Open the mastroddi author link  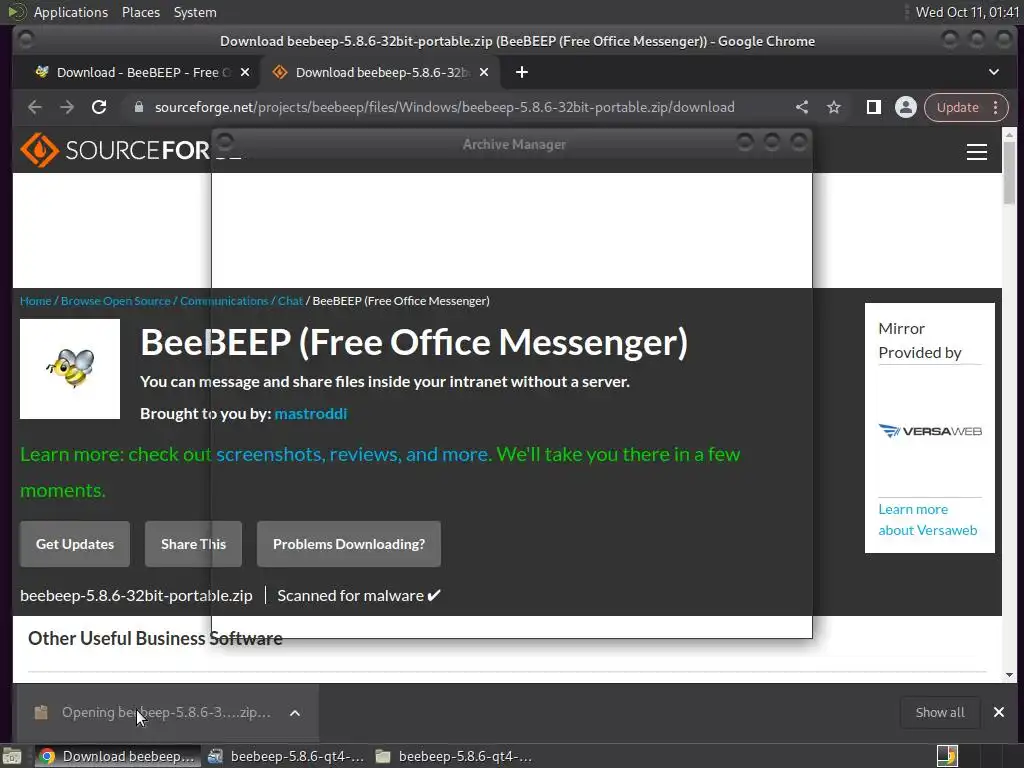(311, 413)
